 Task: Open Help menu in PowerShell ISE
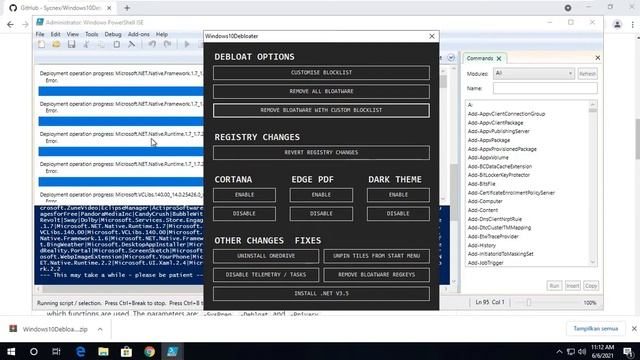pyautogui.click(x=162, y=34)
